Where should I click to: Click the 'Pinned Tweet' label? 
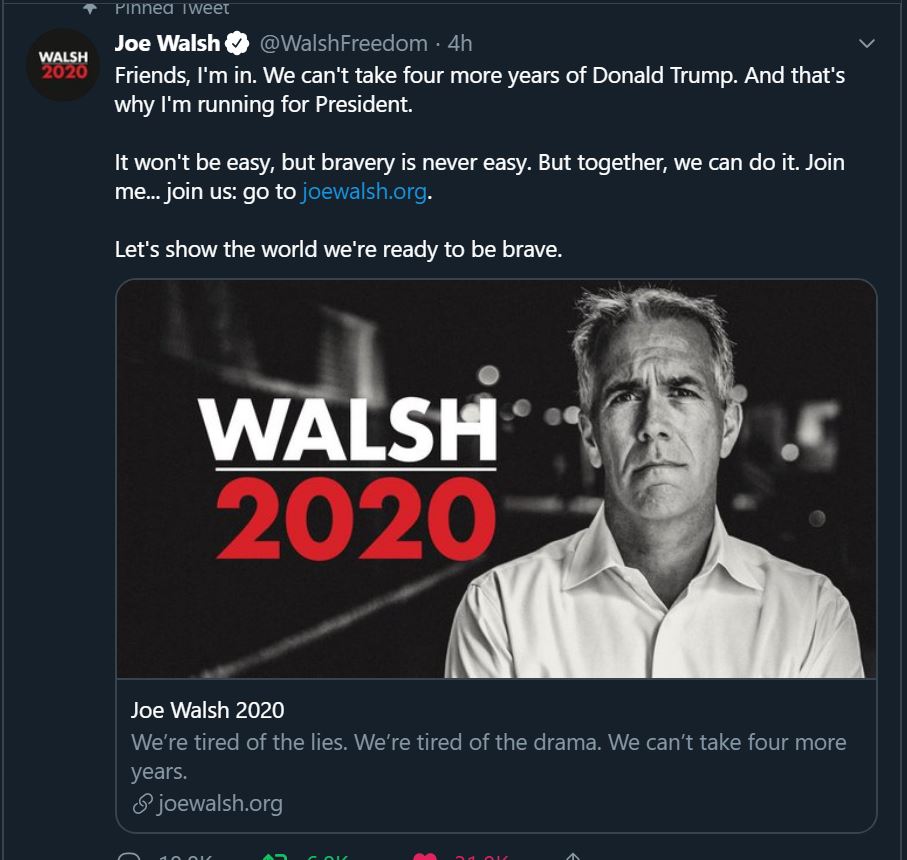[172, 8]
